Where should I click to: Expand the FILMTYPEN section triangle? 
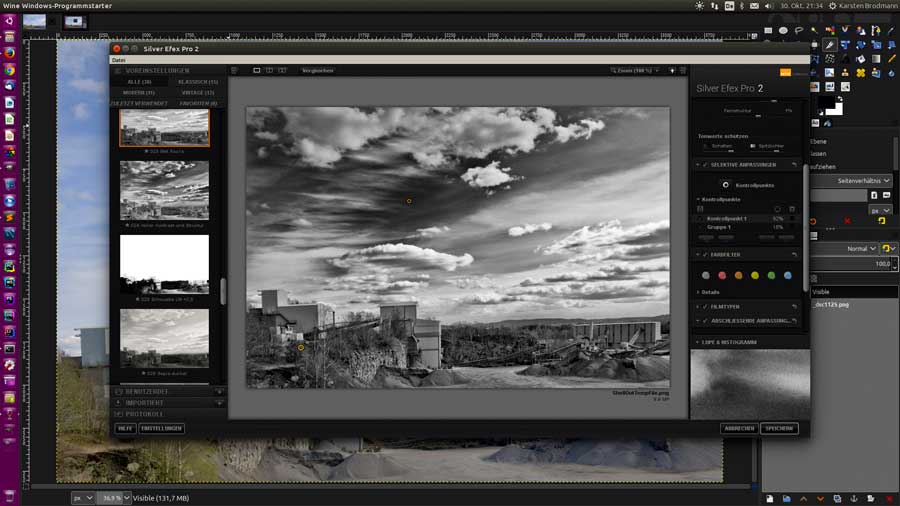click(x=698, y=306)
